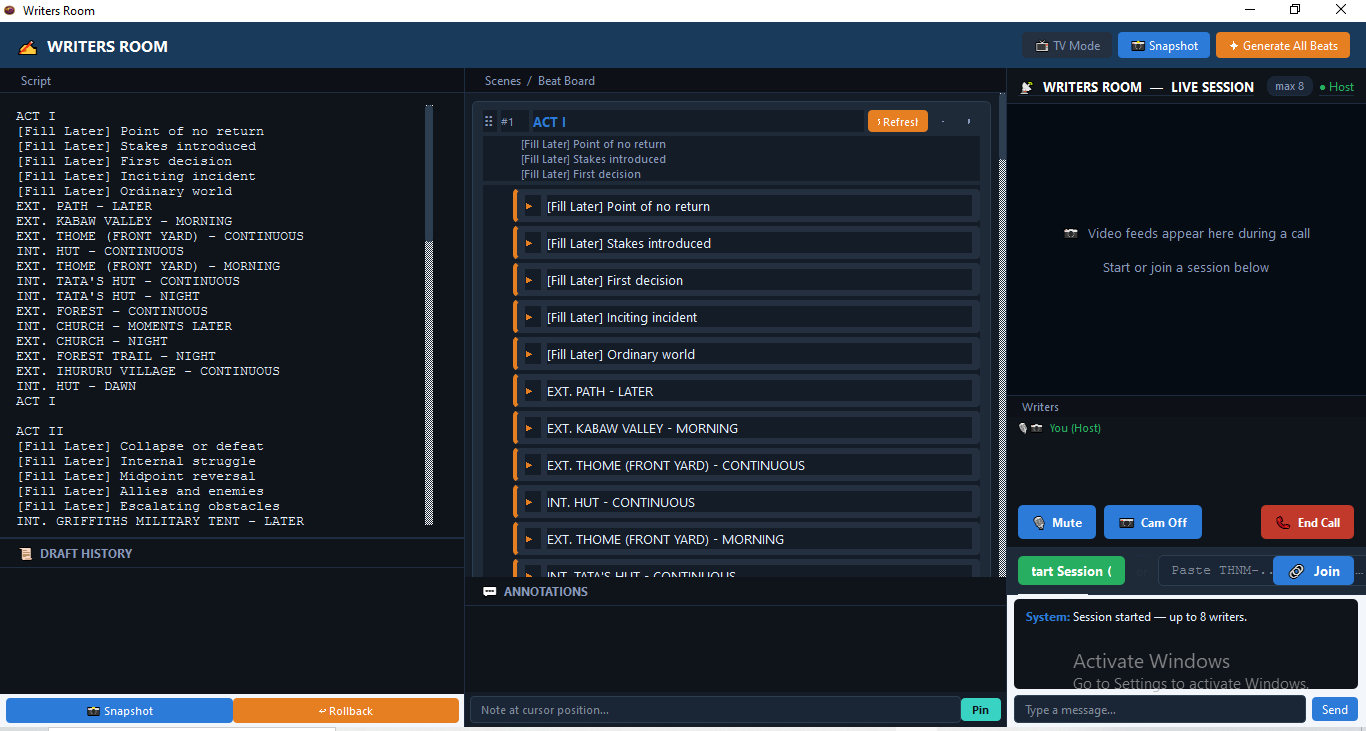Expand the Inciting incident beat

[529, 317]
